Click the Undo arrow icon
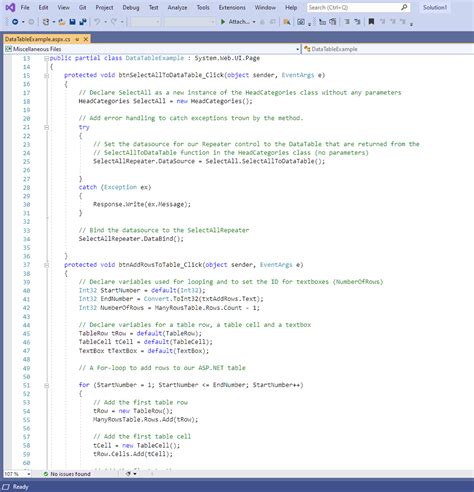Viewport: 474px width, 492px height. tap(97, 22)
